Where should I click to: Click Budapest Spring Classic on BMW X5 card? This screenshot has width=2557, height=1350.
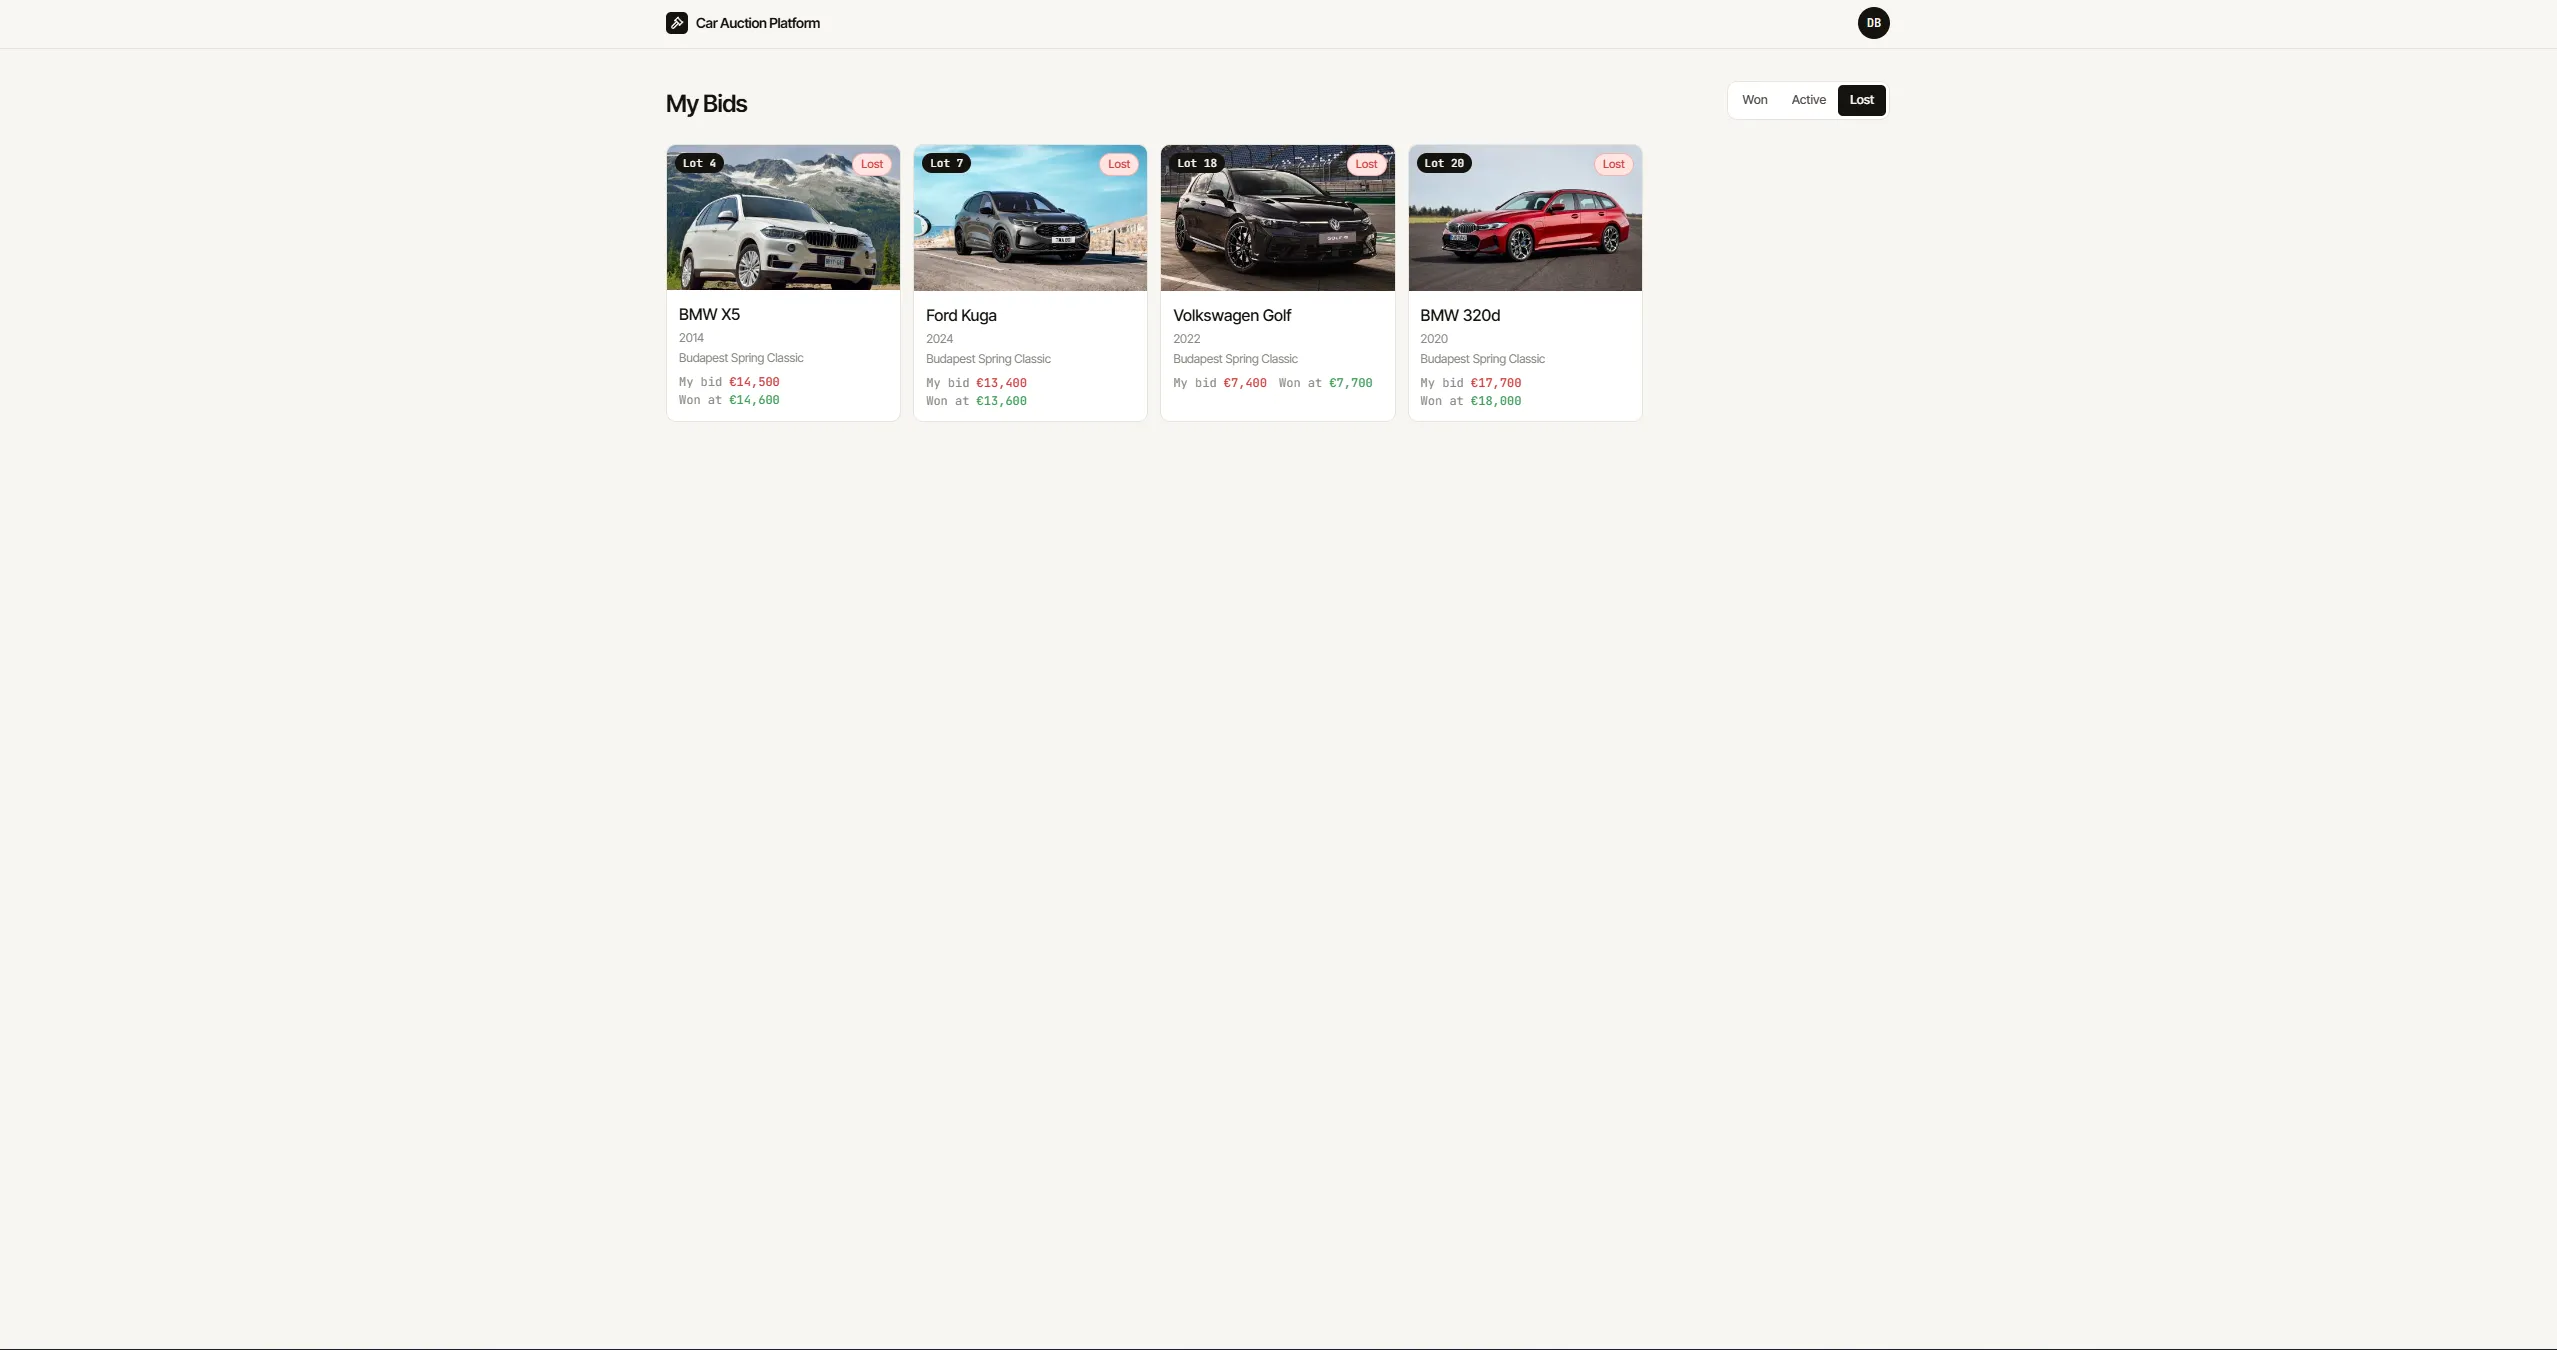tap(741, 358)
